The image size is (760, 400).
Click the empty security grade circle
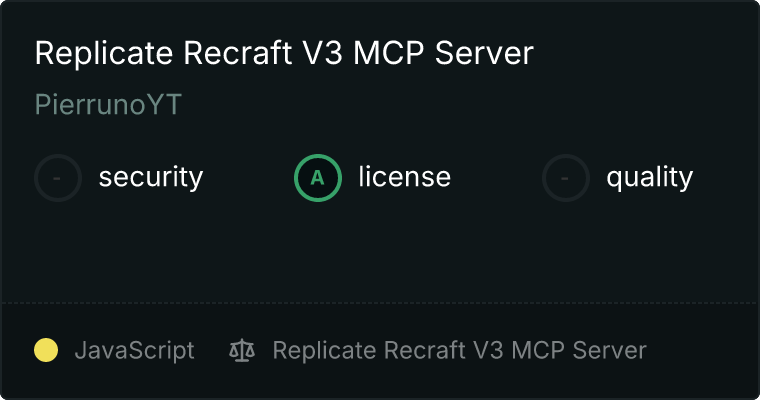click(x=58, y=178)
